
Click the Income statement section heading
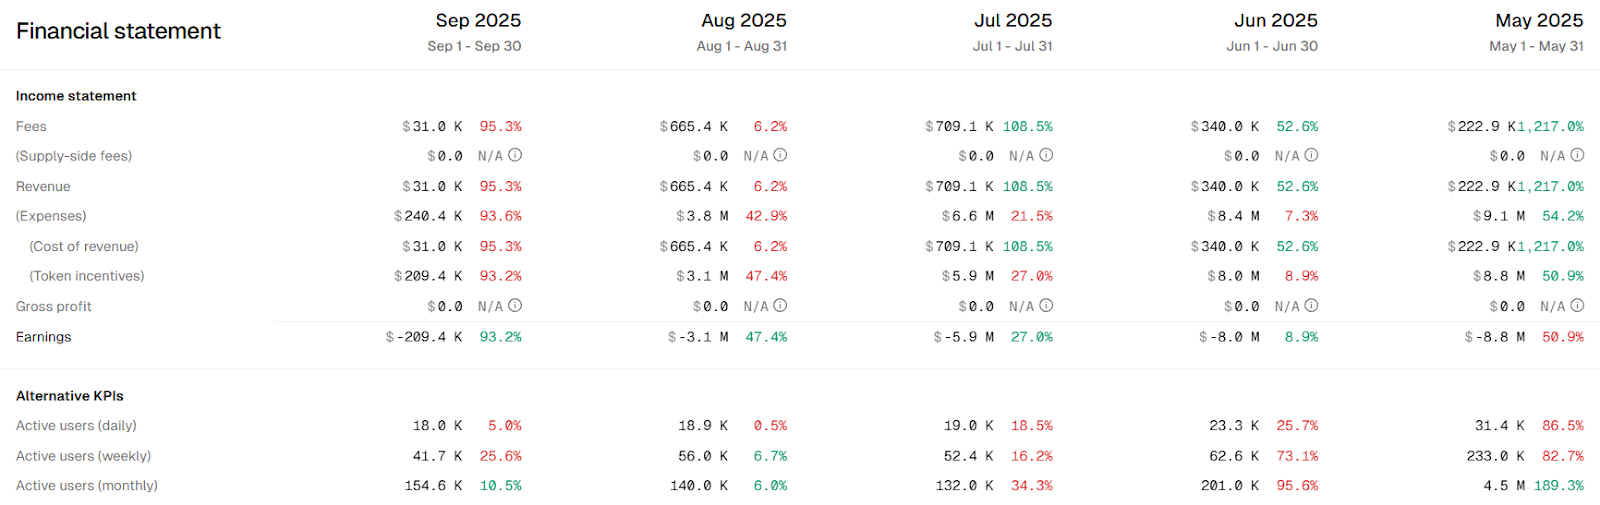[76, 96]
